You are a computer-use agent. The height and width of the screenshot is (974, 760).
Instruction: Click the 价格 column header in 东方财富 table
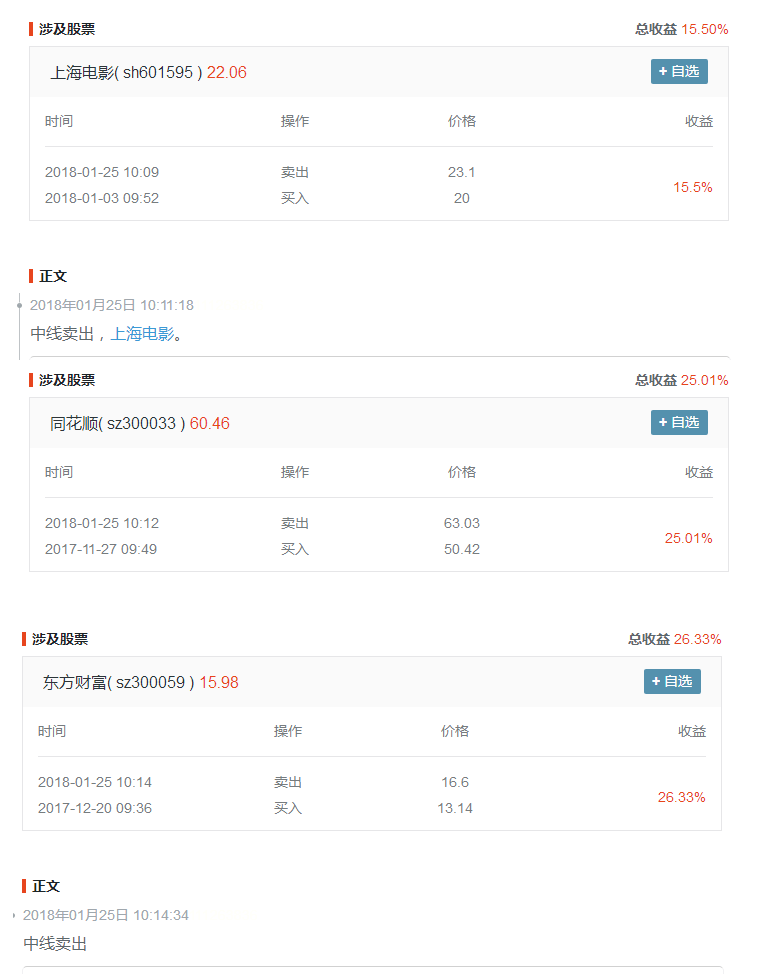[x=455, y=731]
